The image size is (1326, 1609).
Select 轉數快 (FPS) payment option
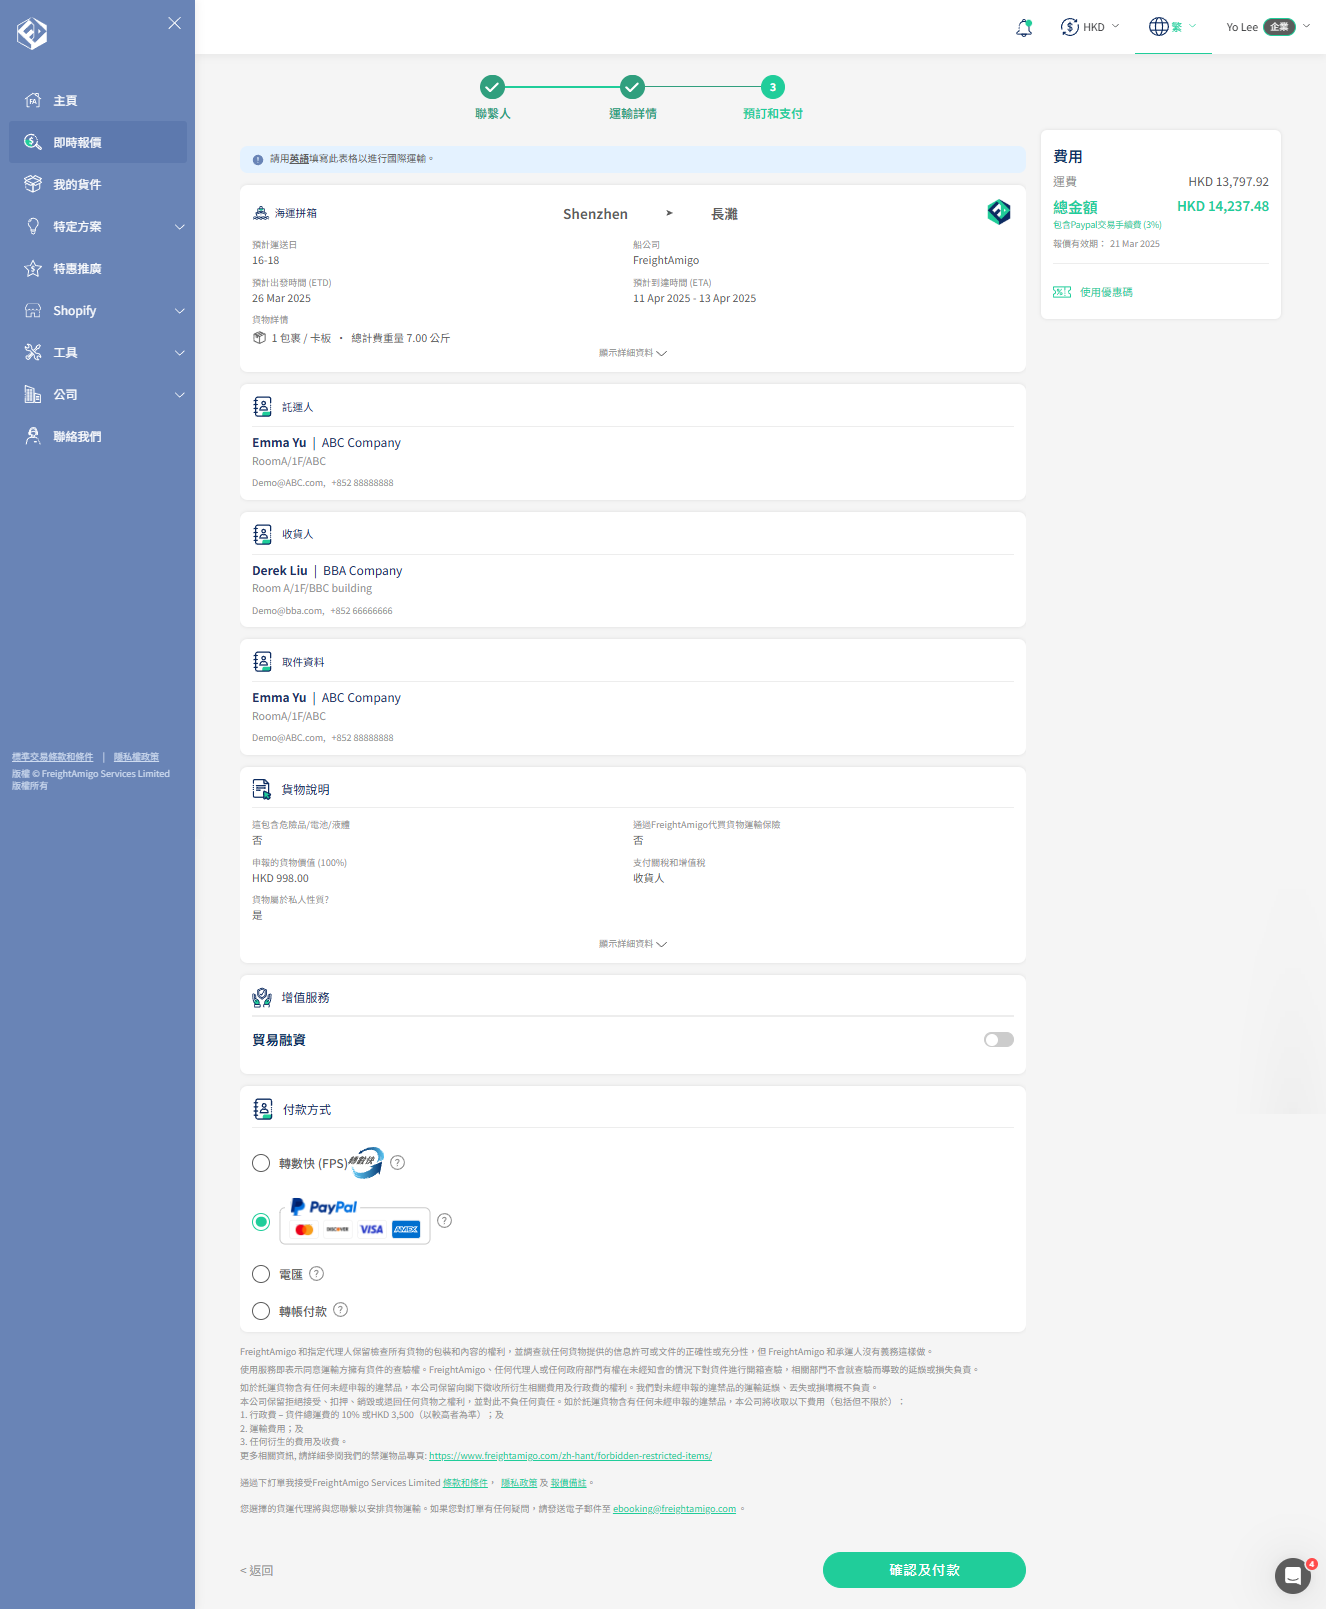261,1163
